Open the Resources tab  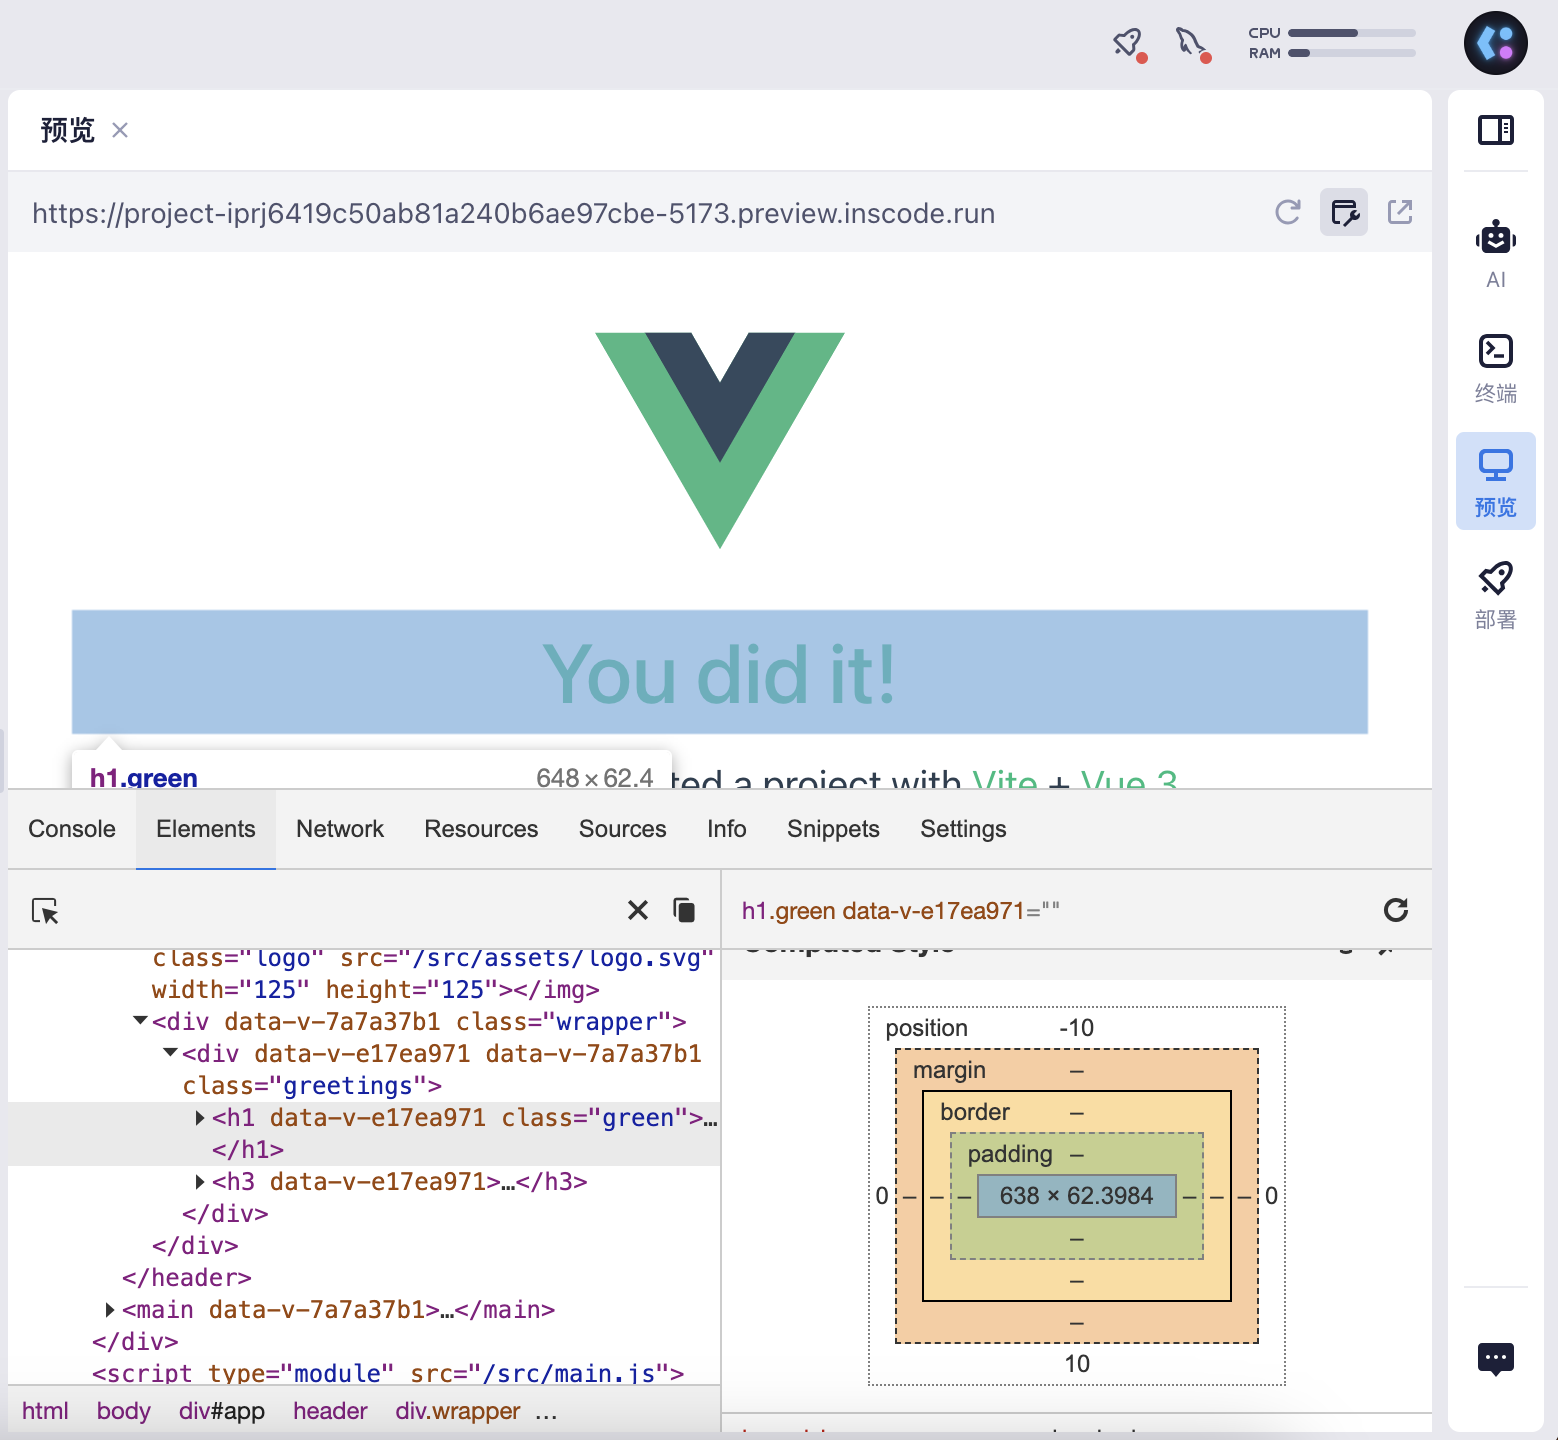pyautogui.click(x=481, y=829)
